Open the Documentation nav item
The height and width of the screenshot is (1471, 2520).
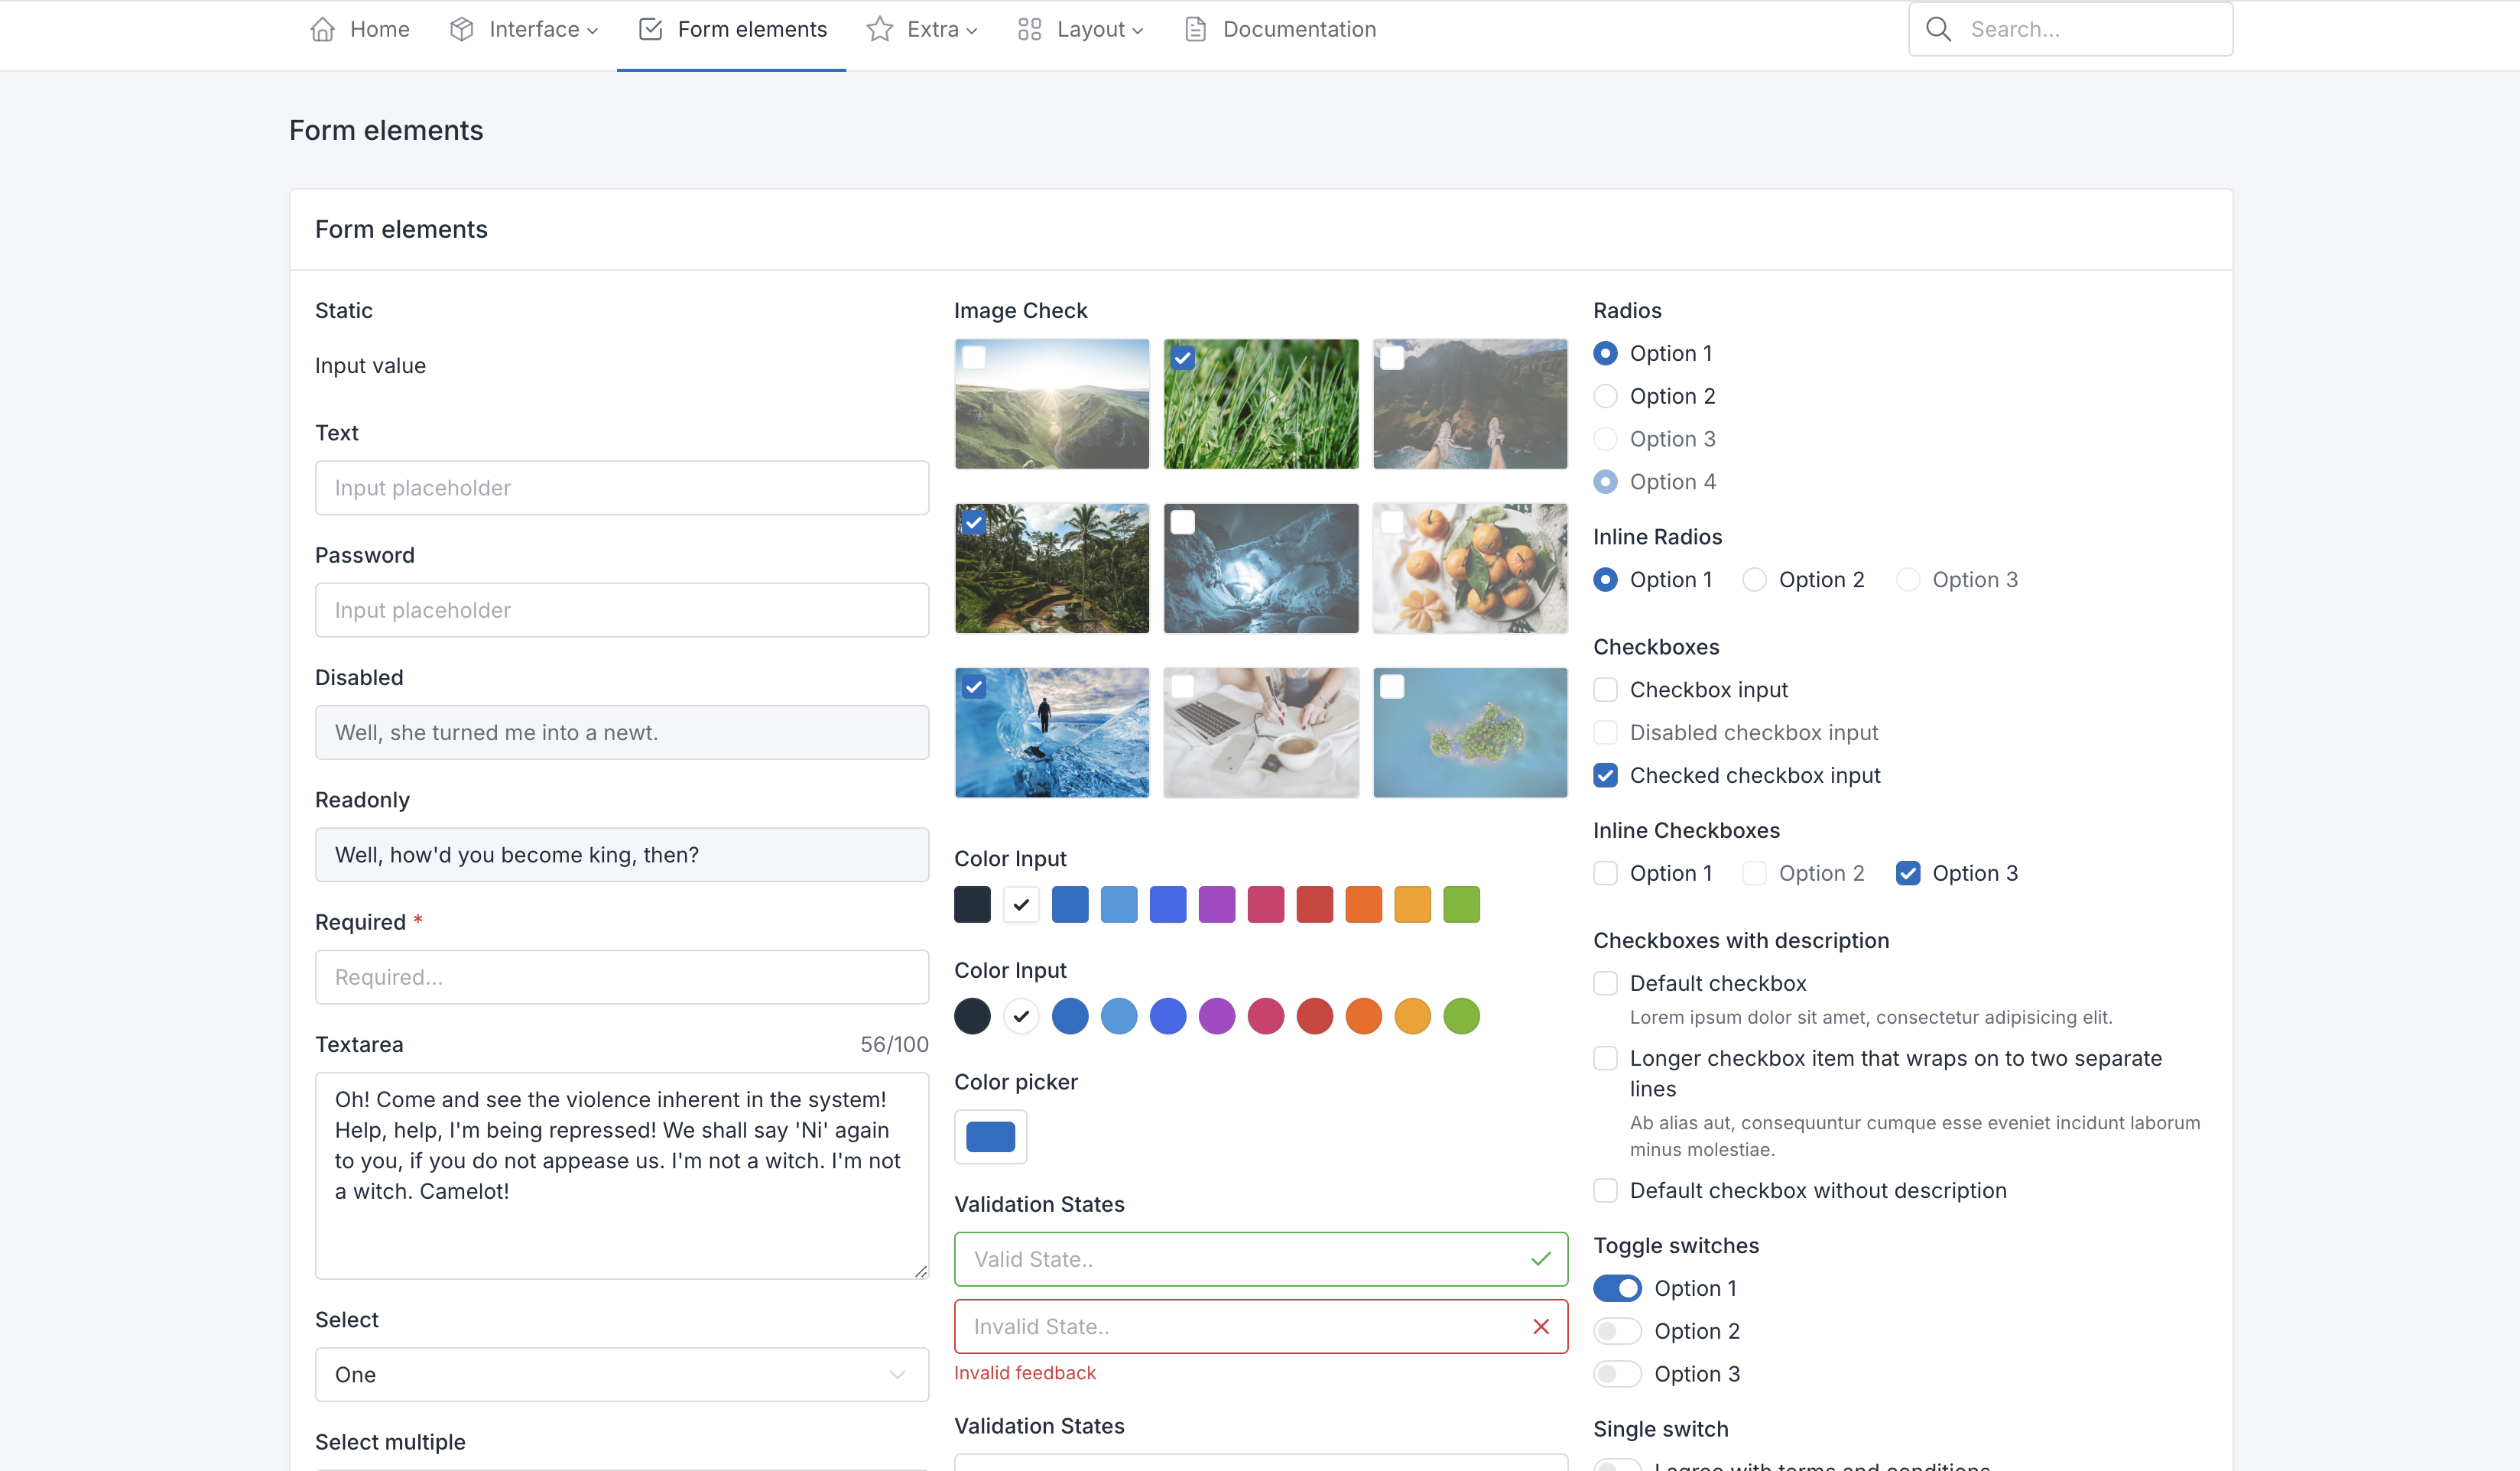tap(1279, 29)
